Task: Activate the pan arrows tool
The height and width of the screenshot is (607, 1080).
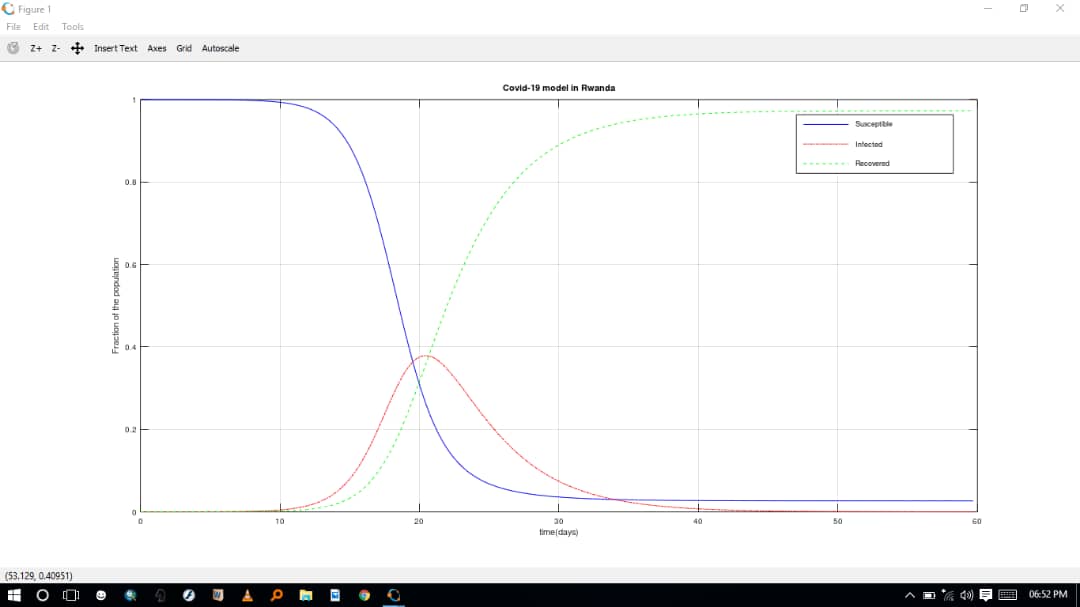Action: 77,48
